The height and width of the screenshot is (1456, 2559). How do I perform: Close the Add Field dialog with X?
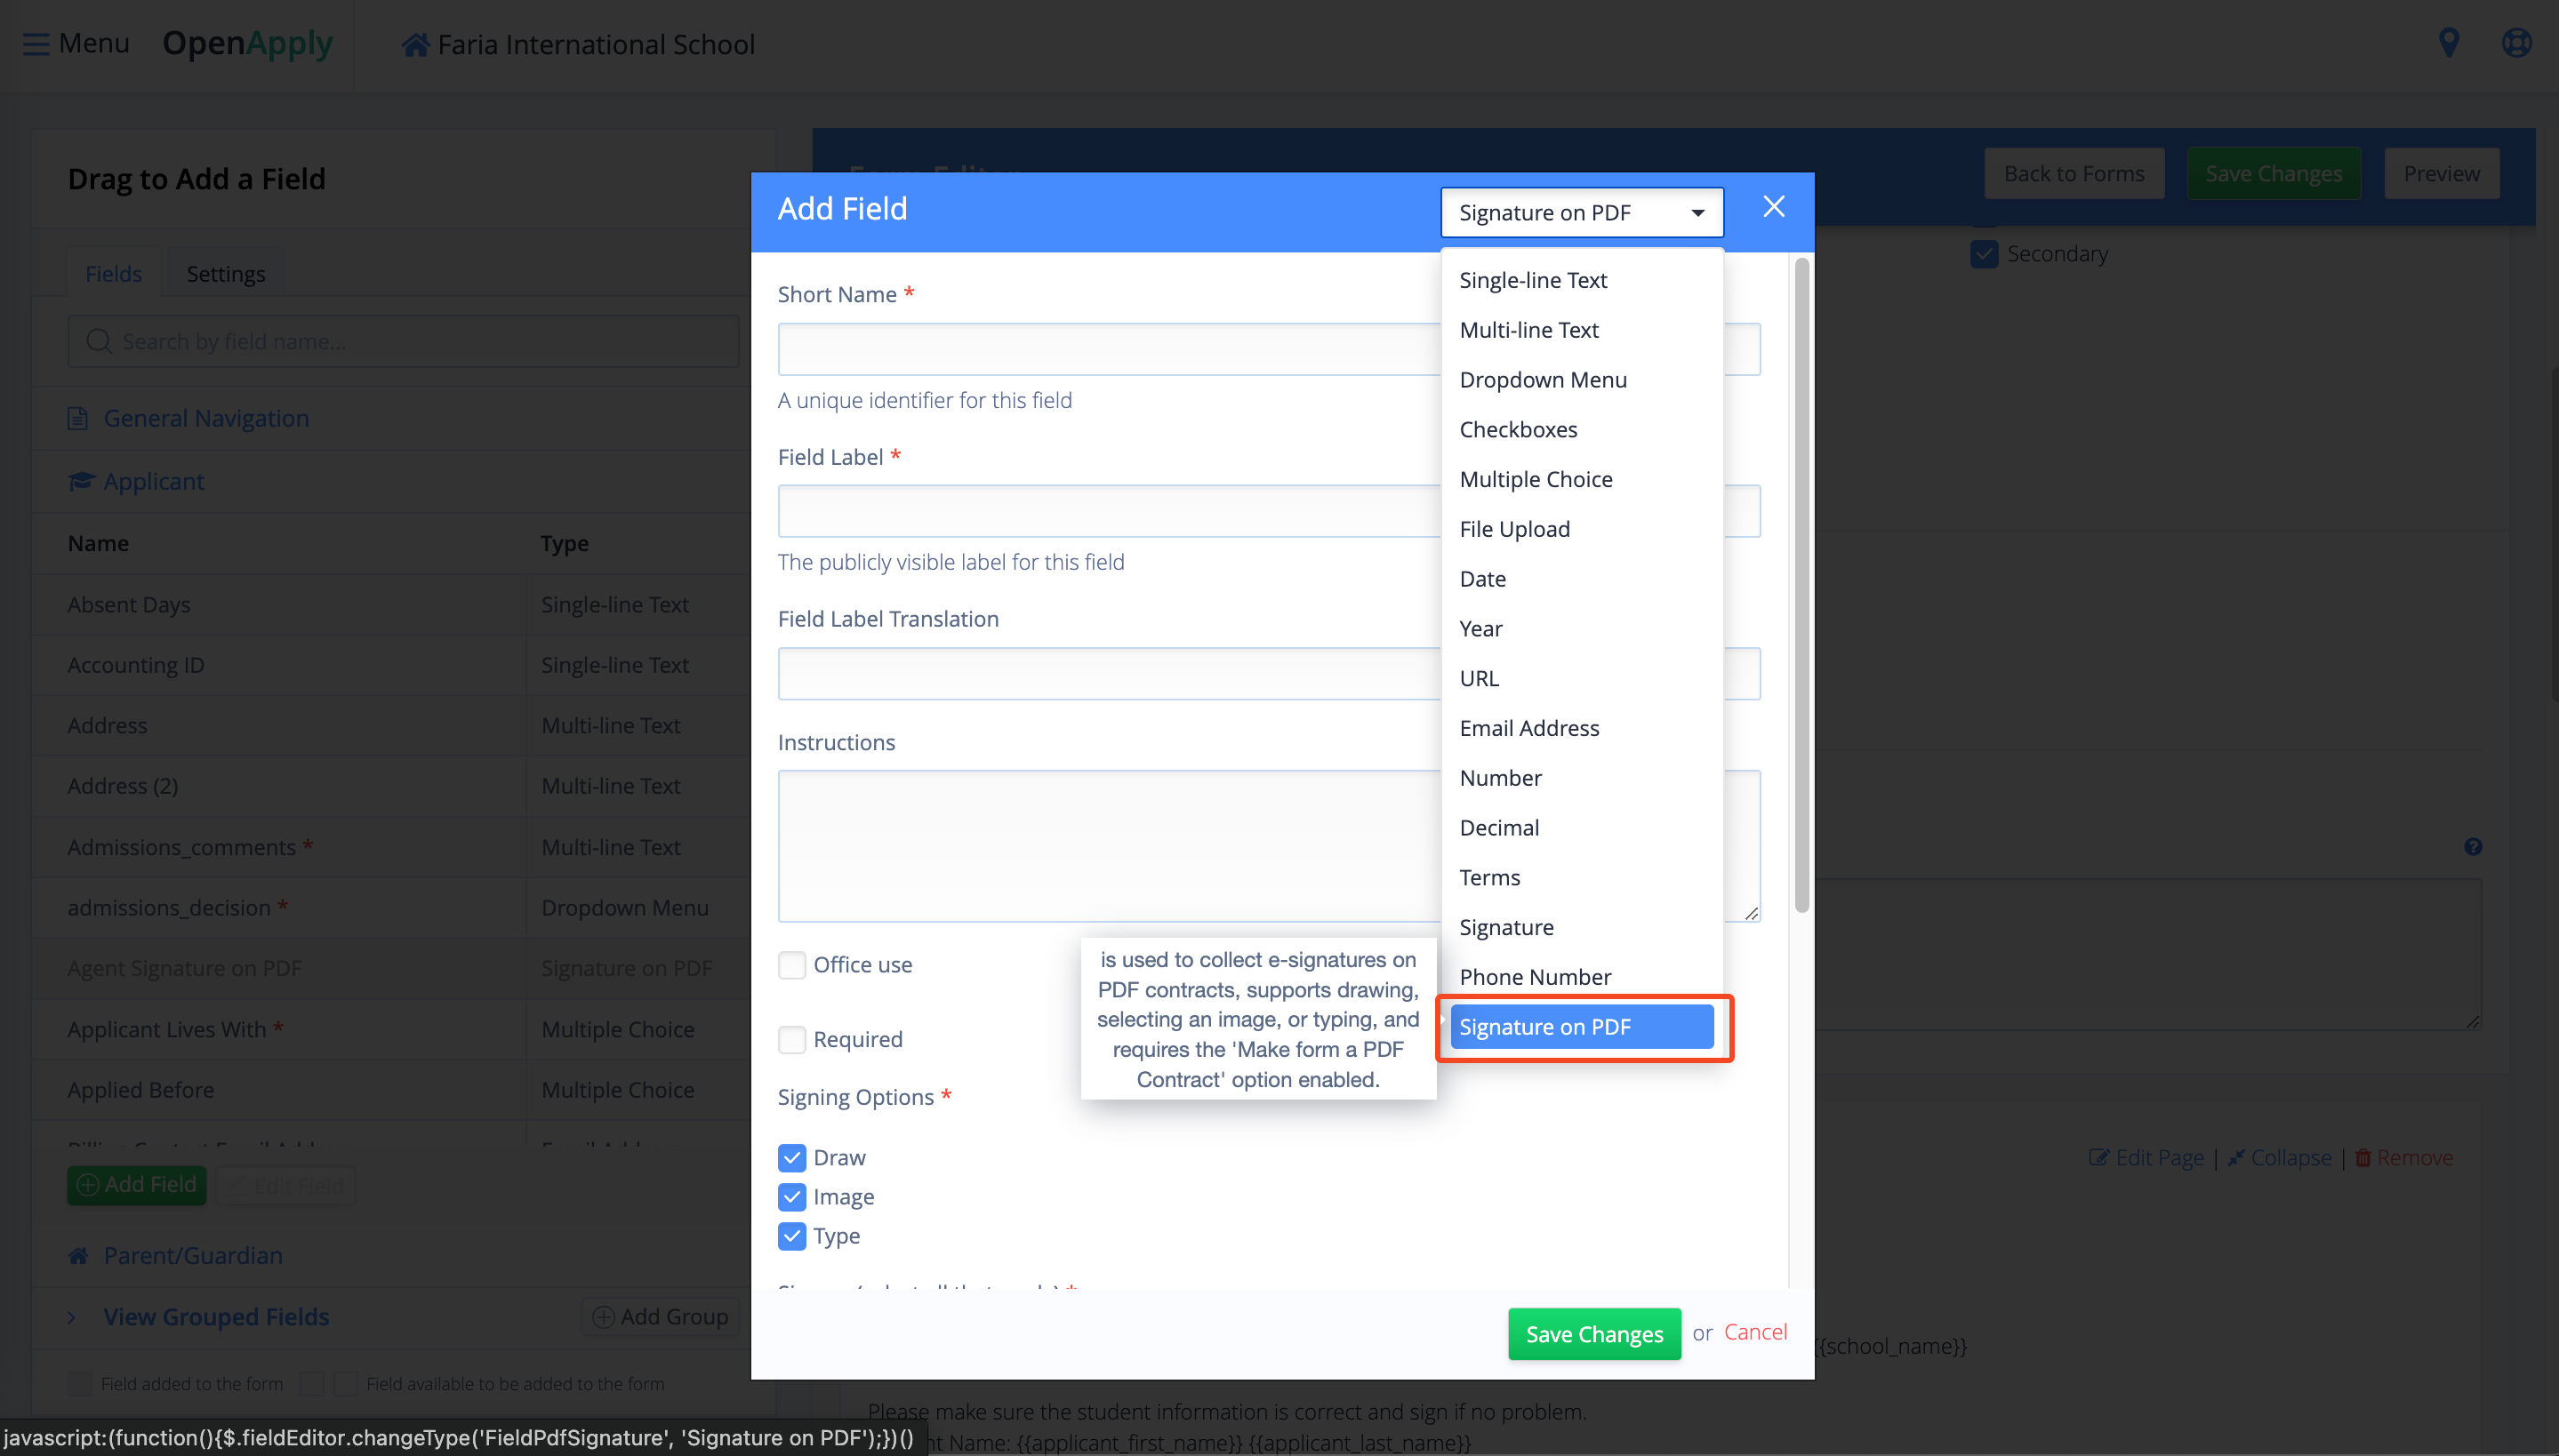tap(1773, 207)
